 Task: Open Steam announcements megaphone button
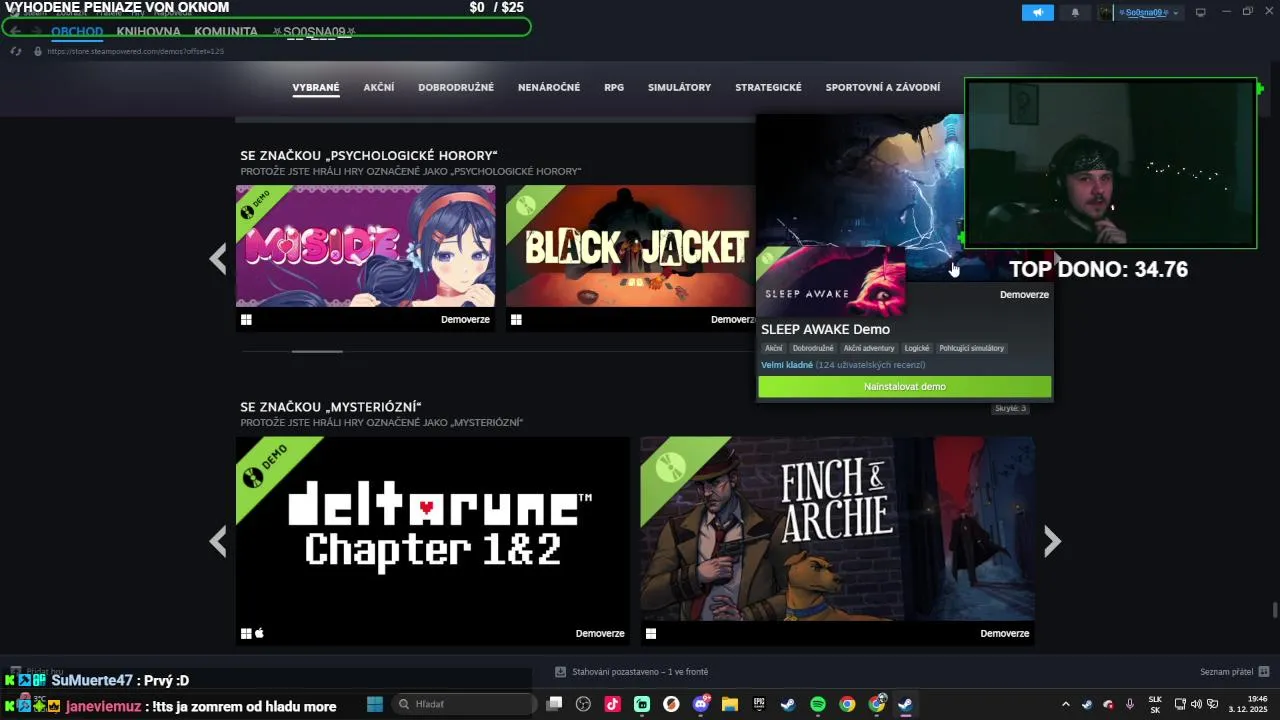[x=1037, y=13]
